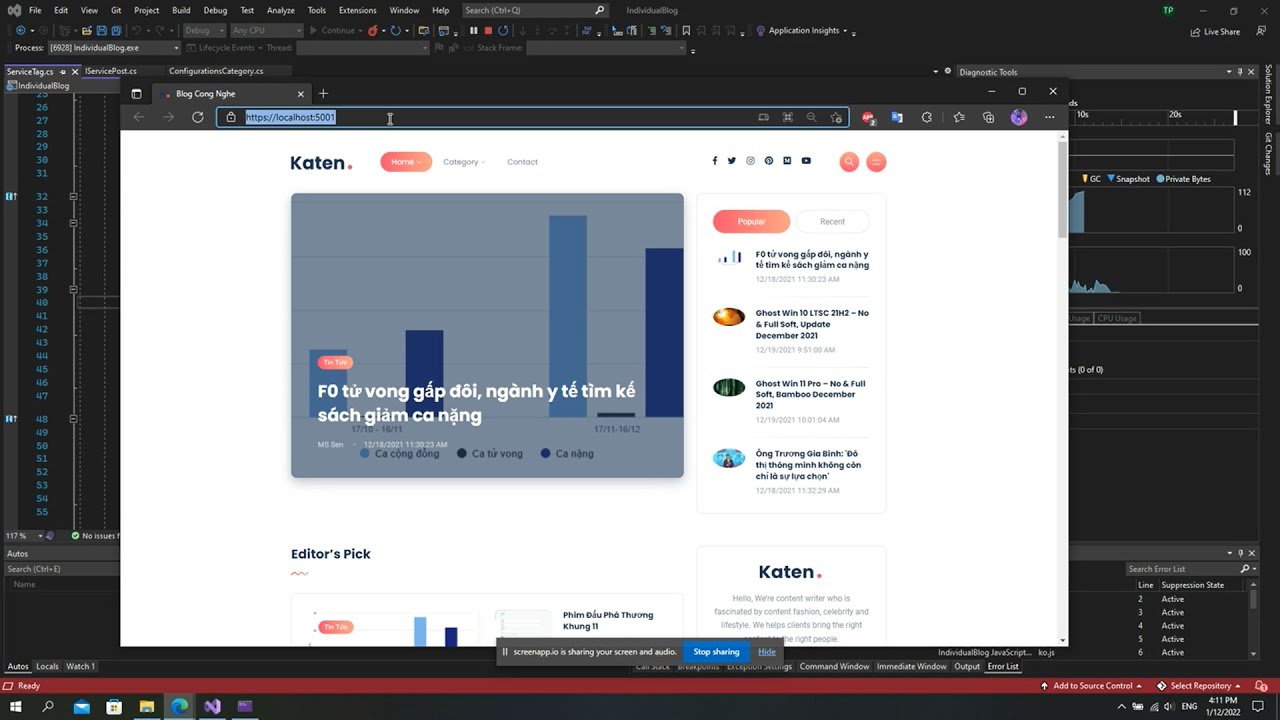Open the Edge Extensions puzzle icon
The height and width of the screenshot is (720, 1280).
coord(927,117)
